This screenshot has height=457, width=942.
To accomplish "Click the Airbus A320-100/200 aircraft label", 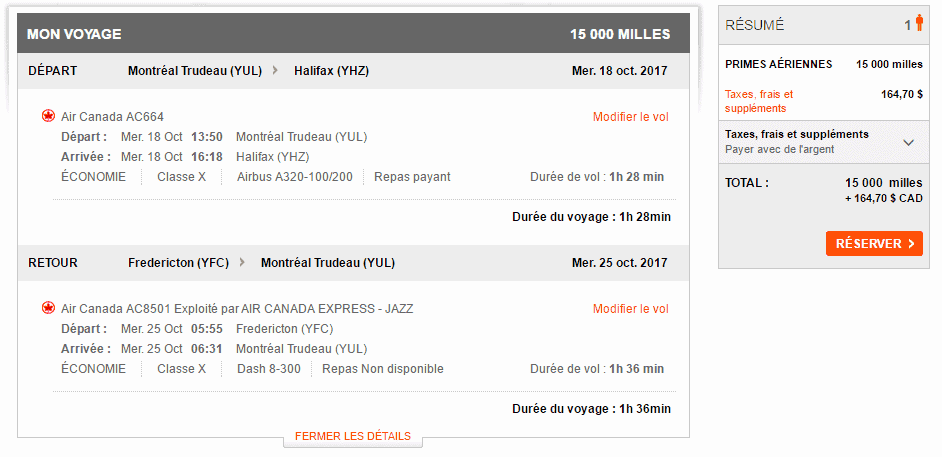I will (295, 177).
